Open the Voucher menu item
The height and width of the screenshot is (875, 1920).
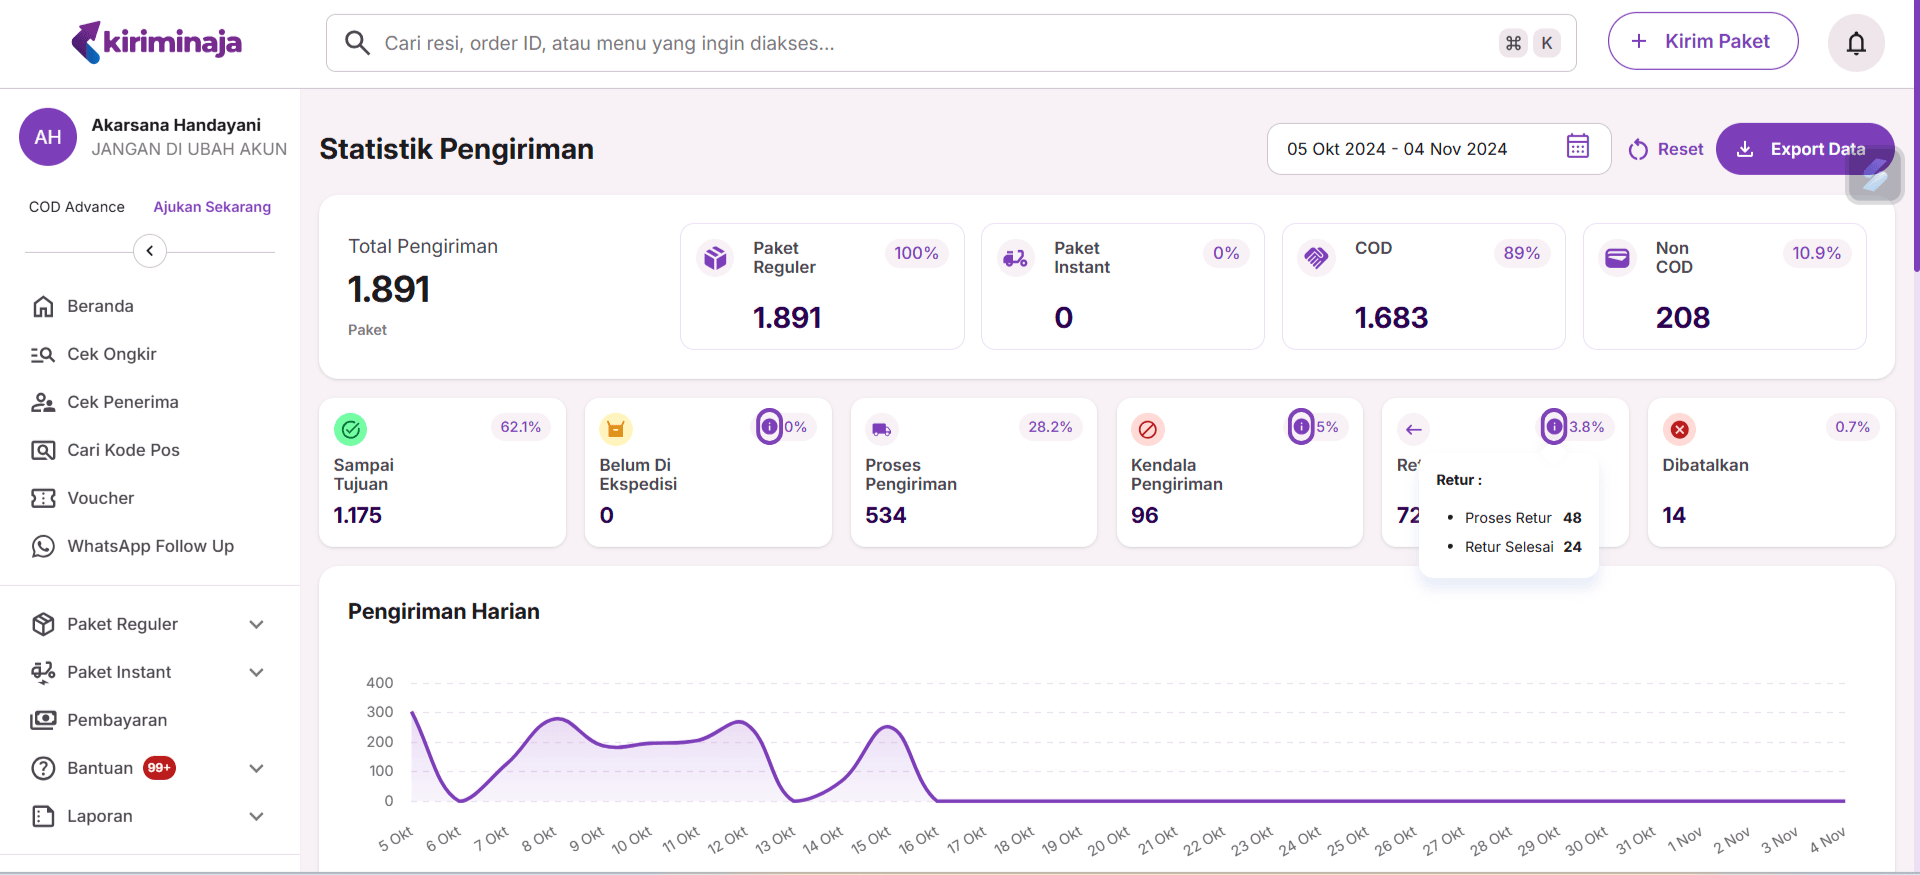[x=100, y=498]
